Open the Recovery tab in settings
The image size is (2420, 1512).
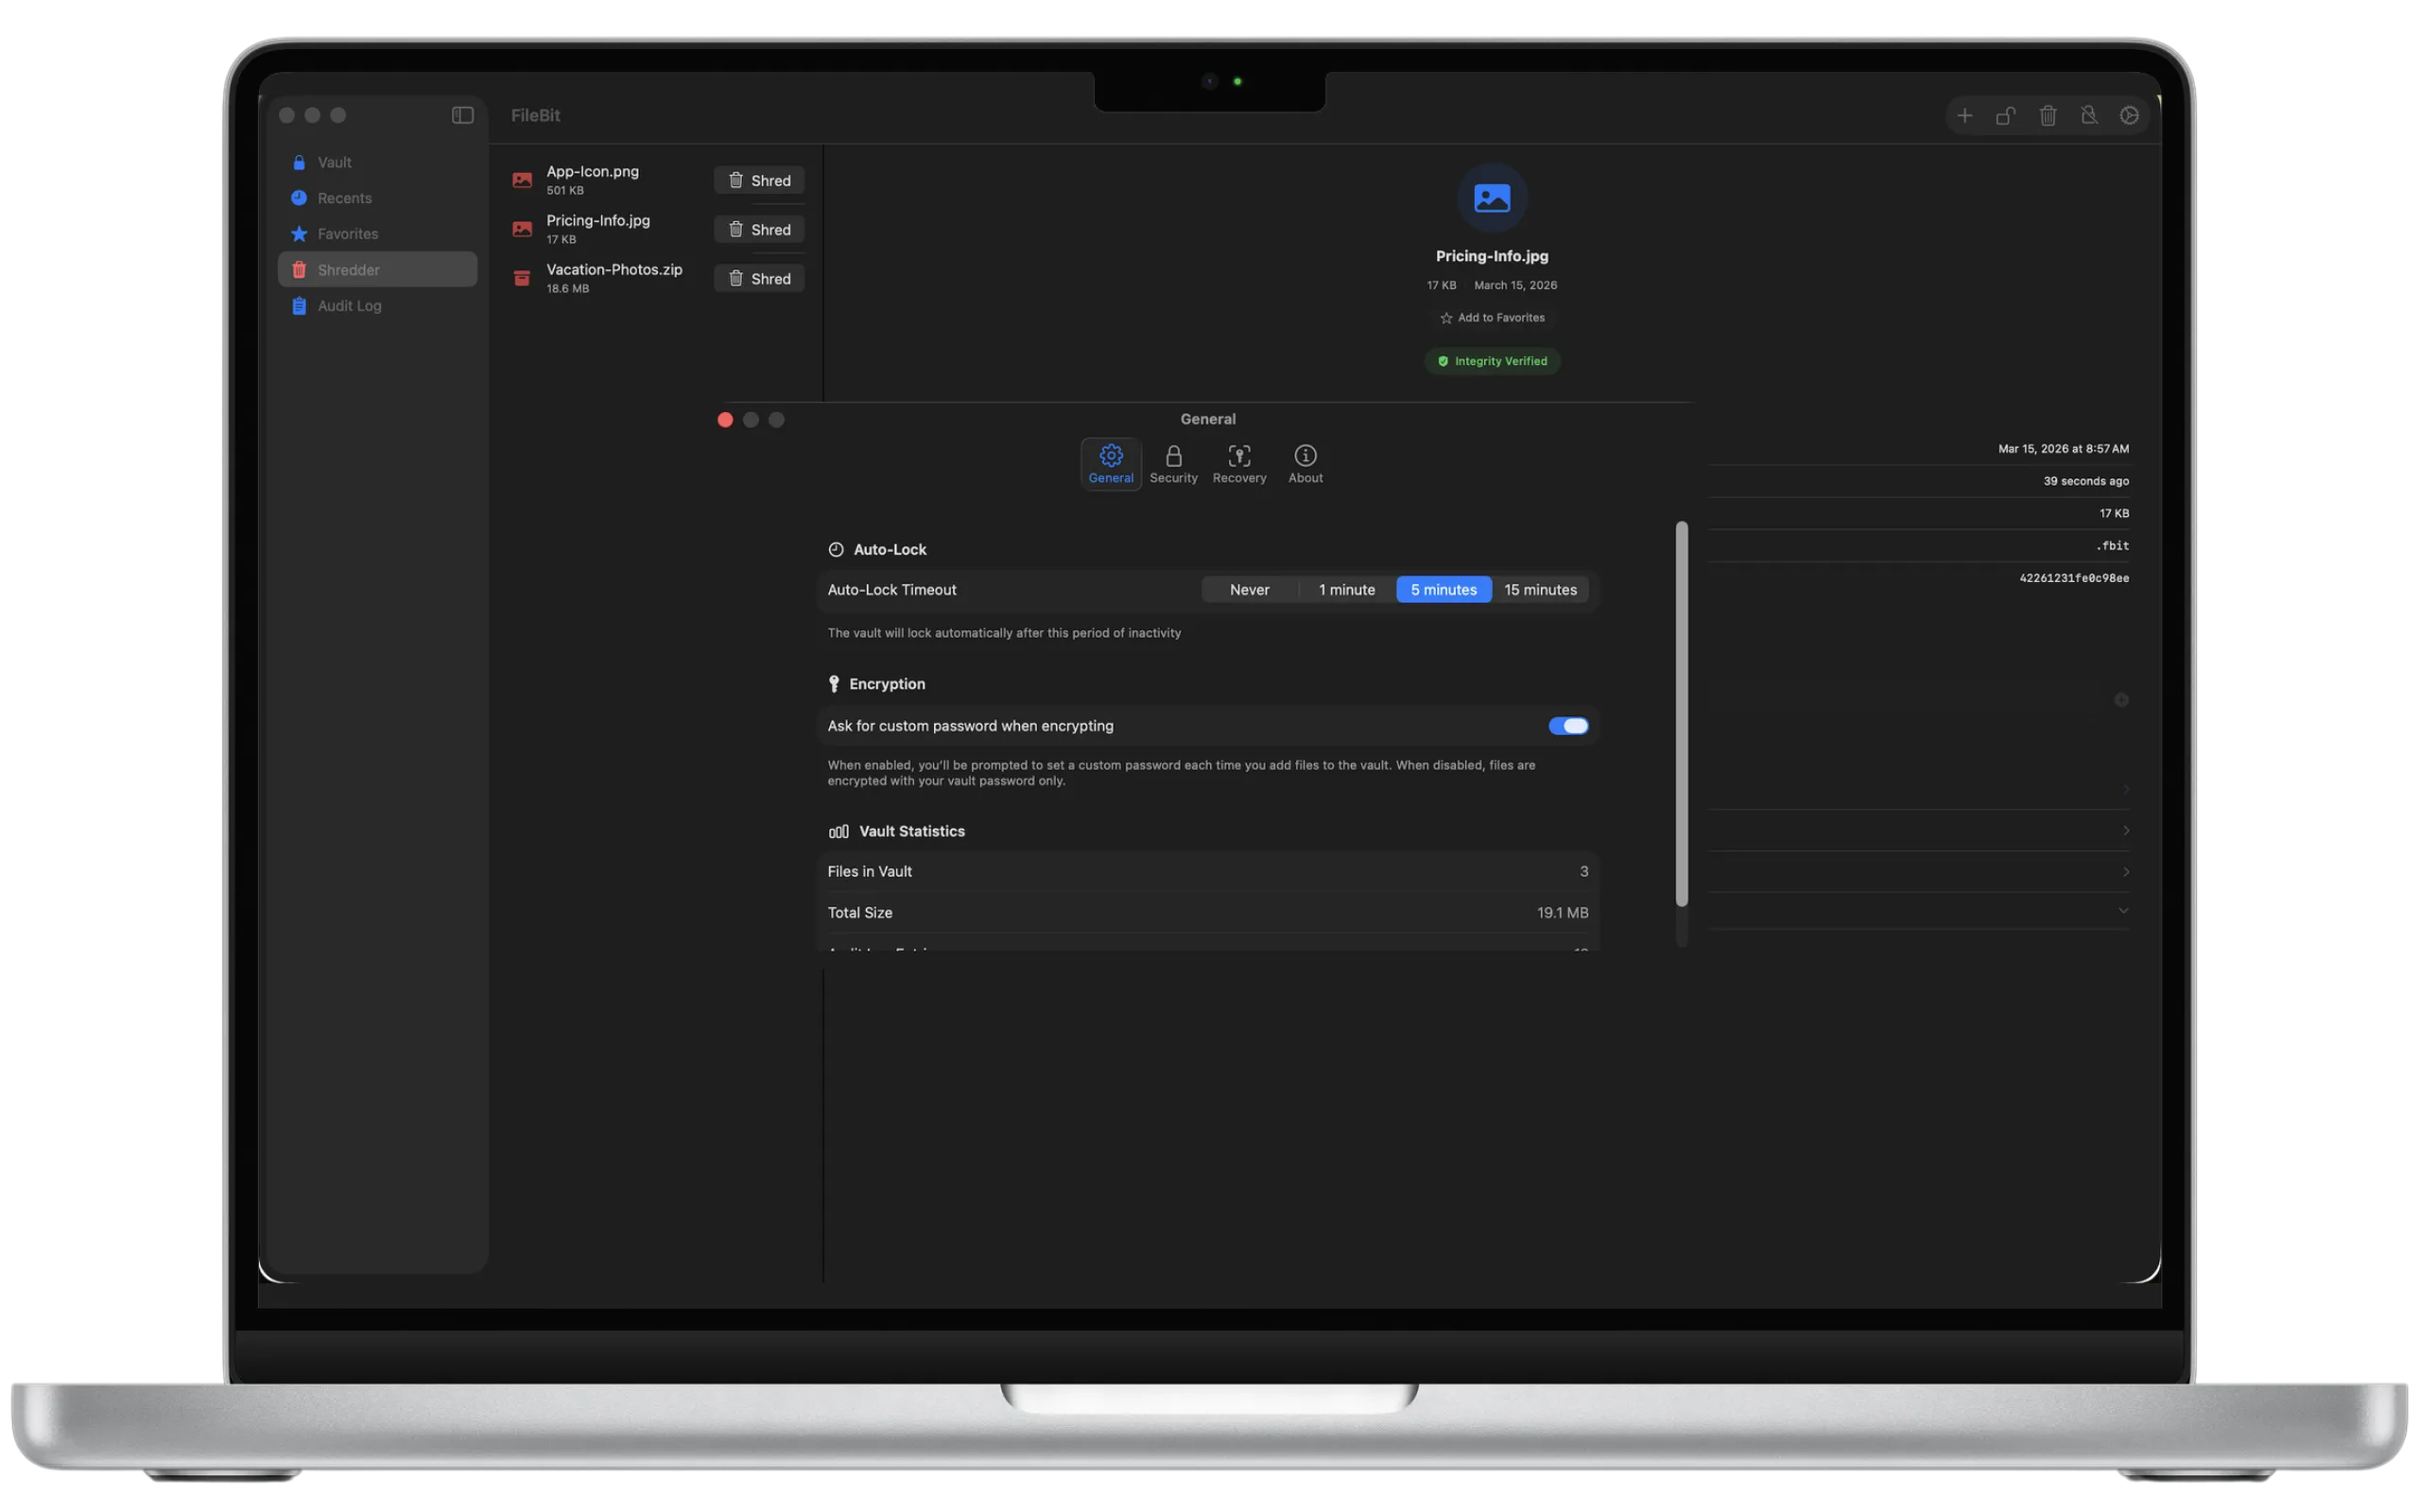tap(1238, 463)
